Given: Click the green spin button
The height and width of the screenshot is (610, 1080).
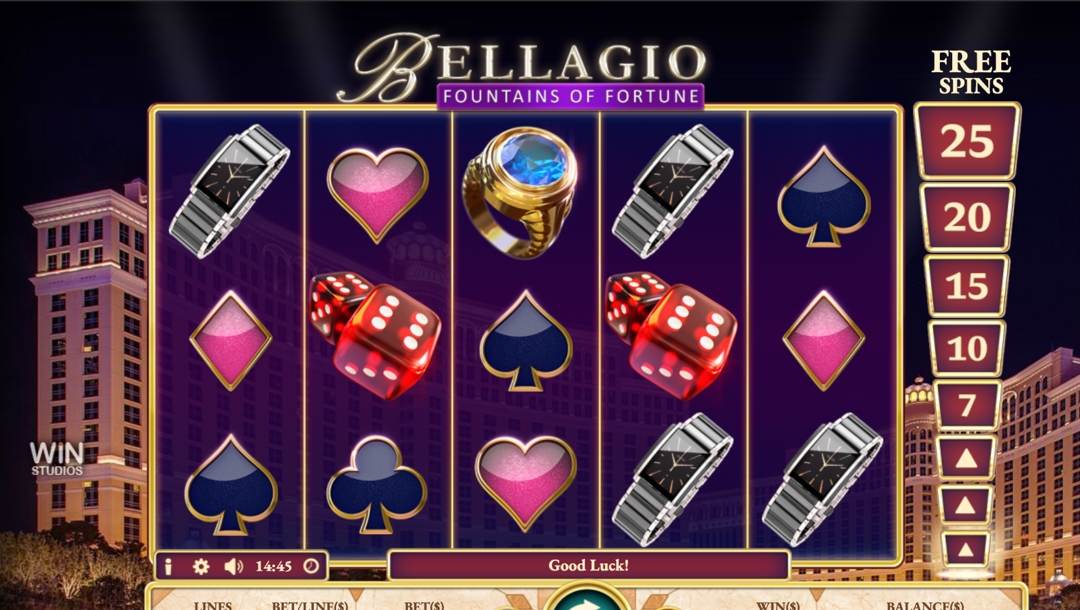Looking at the screenshot, I should coord(586,600).
